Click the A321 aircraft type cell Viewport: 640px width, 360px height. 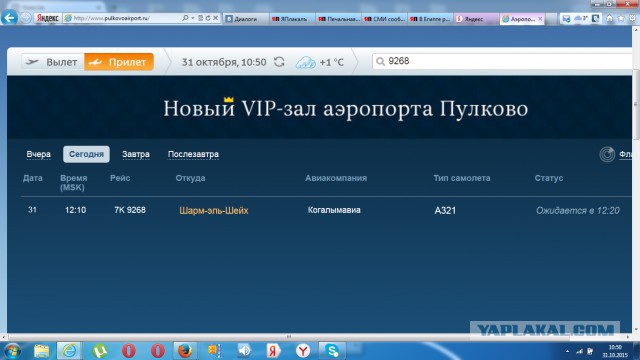click(x=445, y=210)
